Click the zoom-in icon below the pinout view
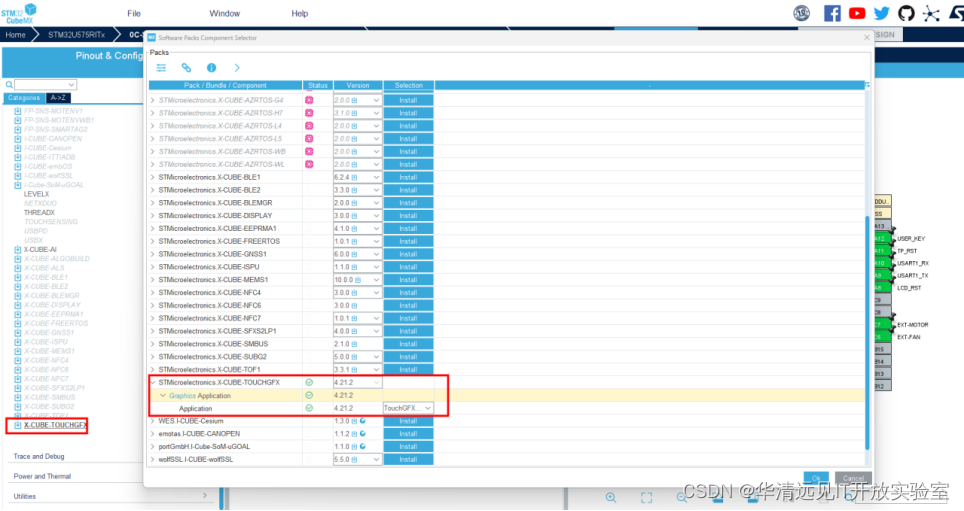964x511 pixels. click(x=610, y=497)
